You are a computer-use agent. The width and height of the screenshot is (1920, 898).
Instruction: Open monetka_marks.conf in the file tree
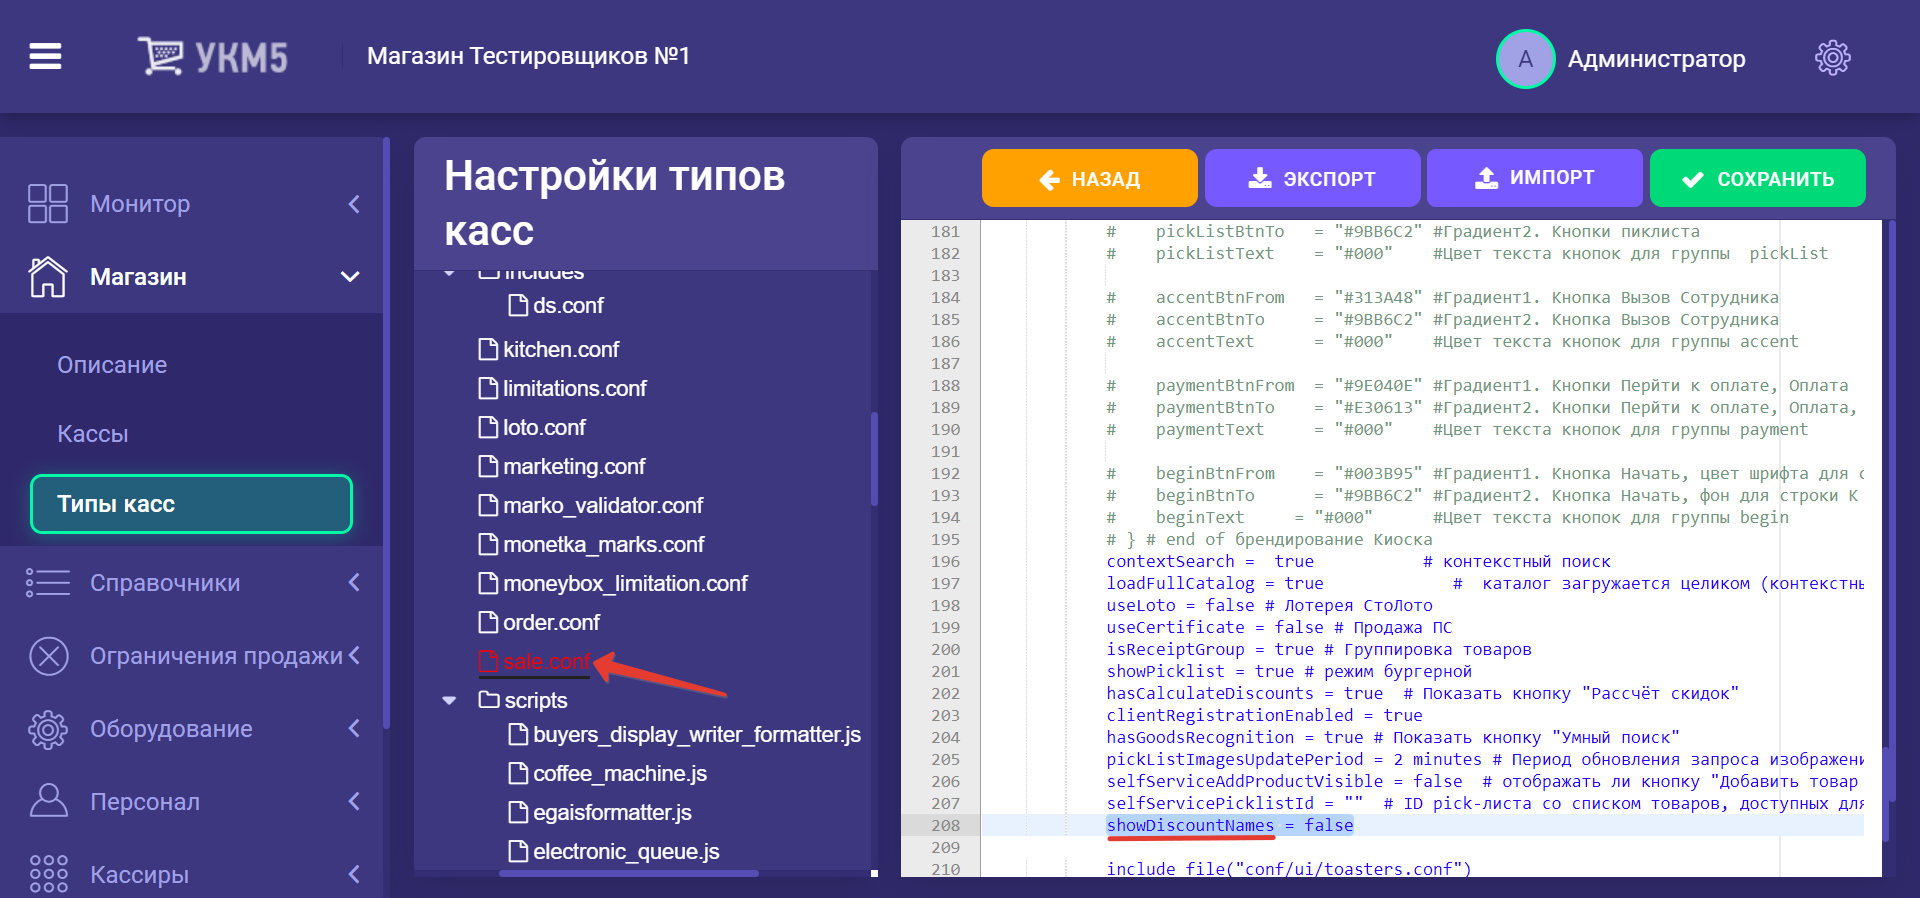[x=604, y=544]
